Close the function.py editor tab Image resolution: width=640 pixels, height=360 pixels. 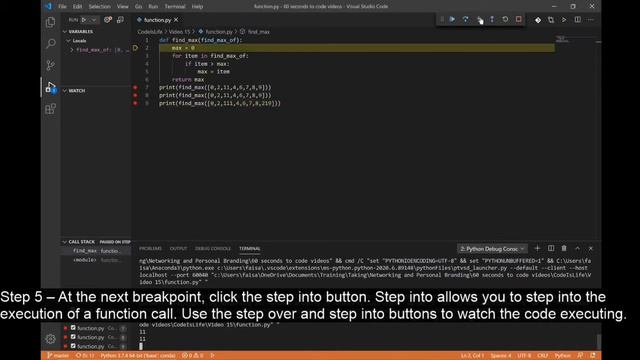(x=176, y=20)
